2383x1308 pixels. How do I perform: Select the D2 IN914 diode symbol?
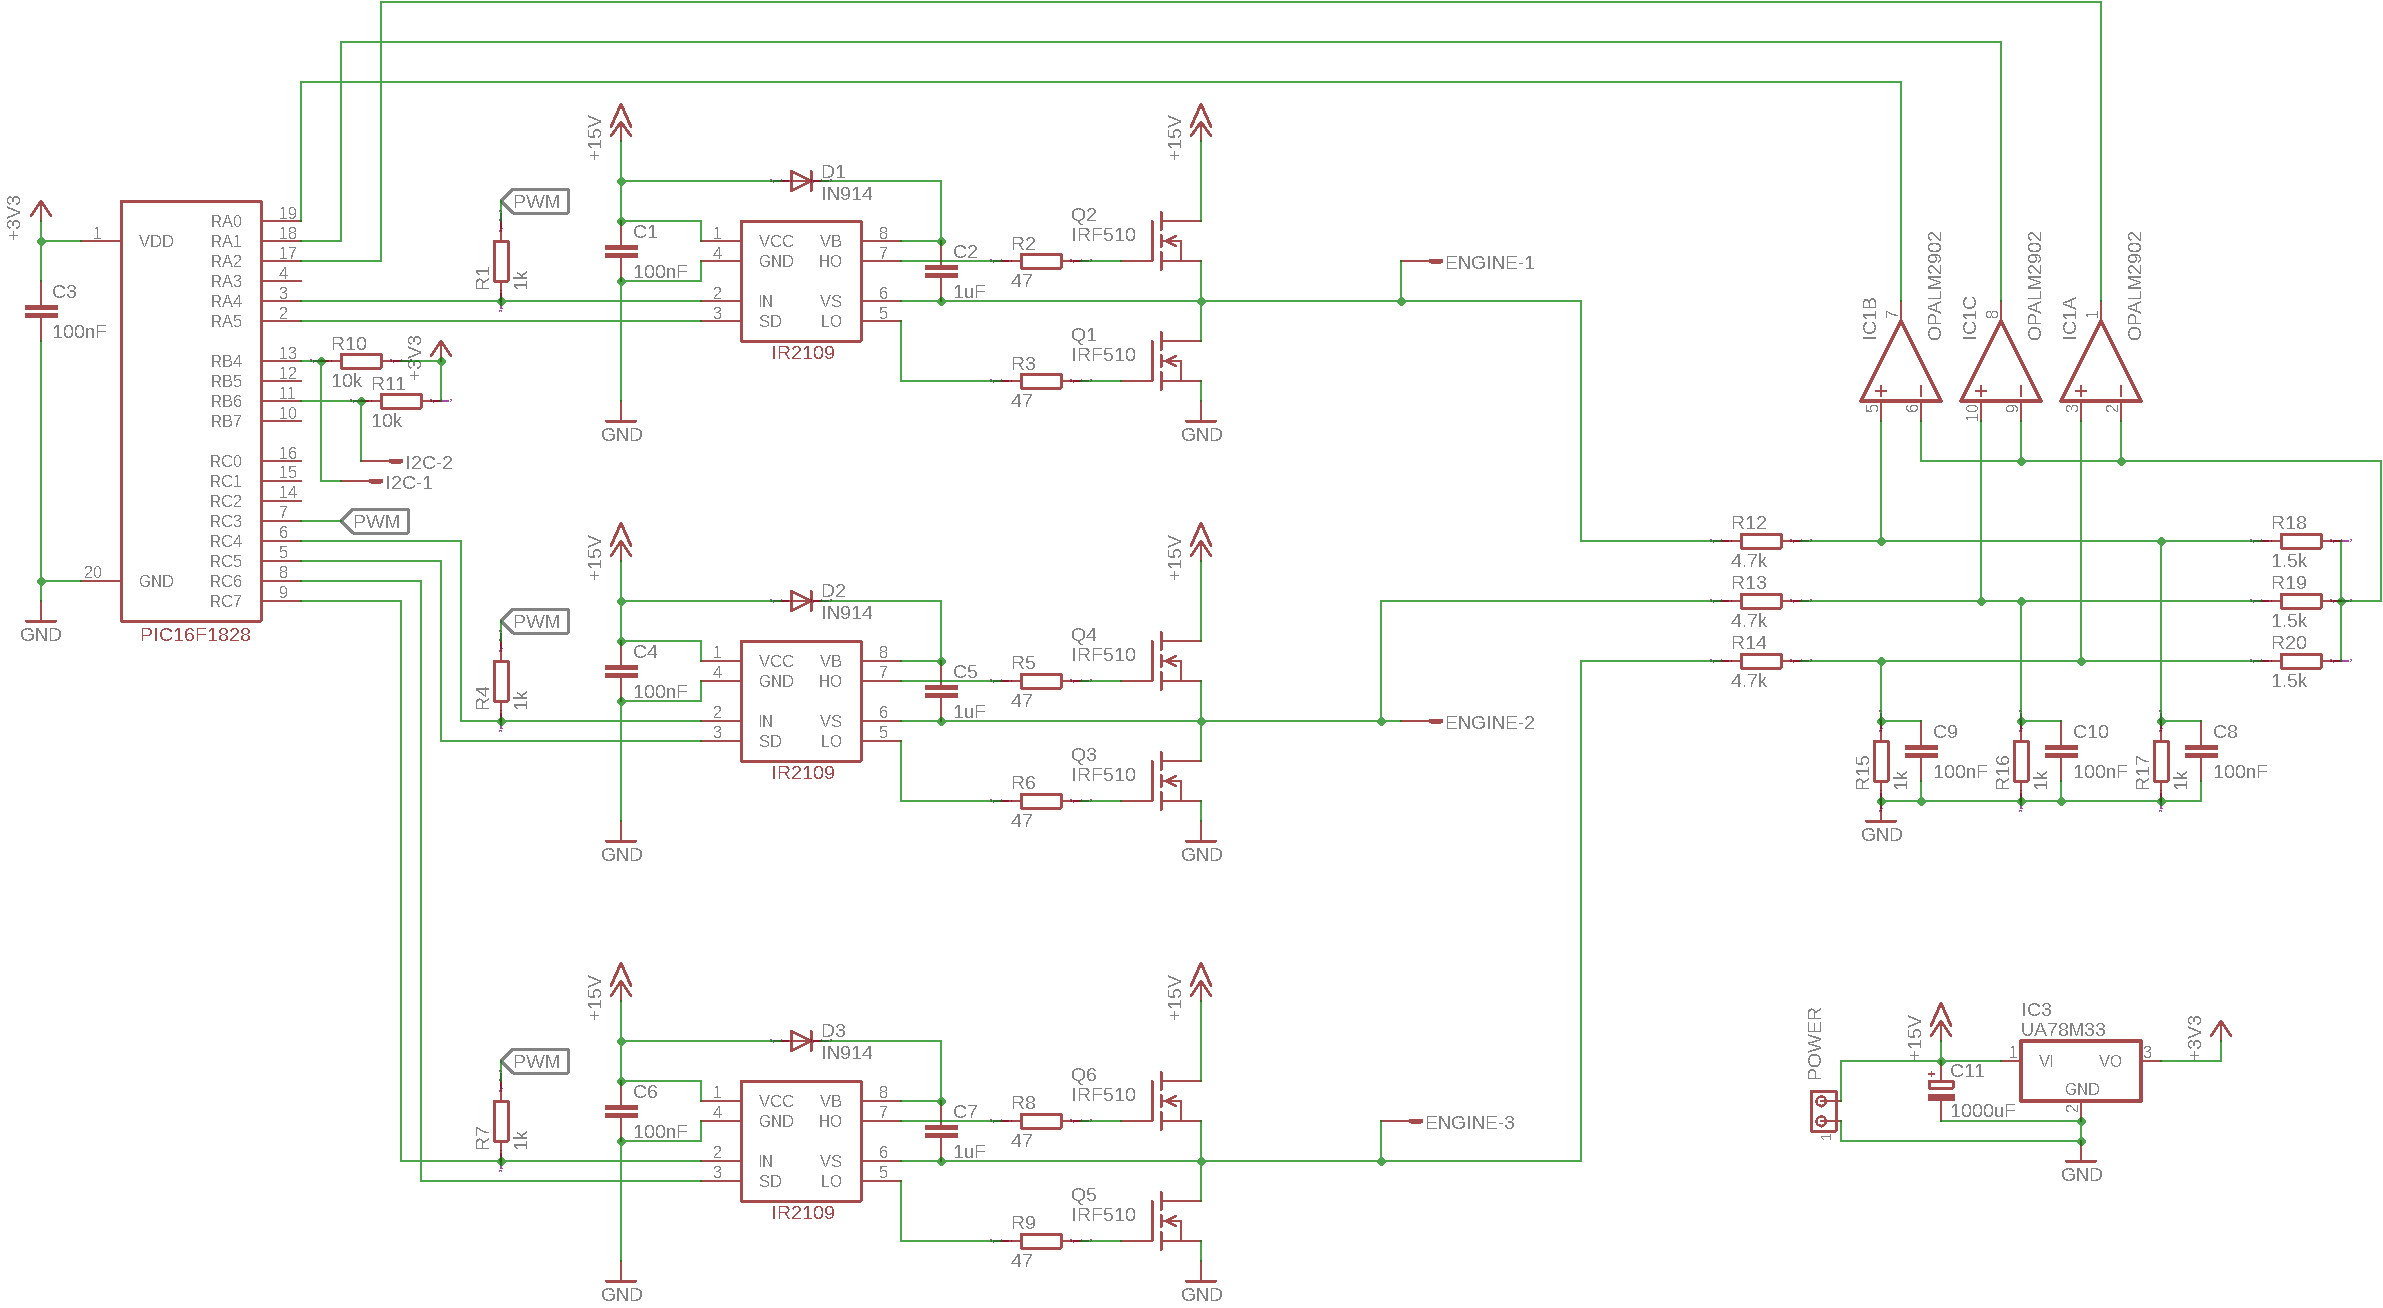click(801, 601)
